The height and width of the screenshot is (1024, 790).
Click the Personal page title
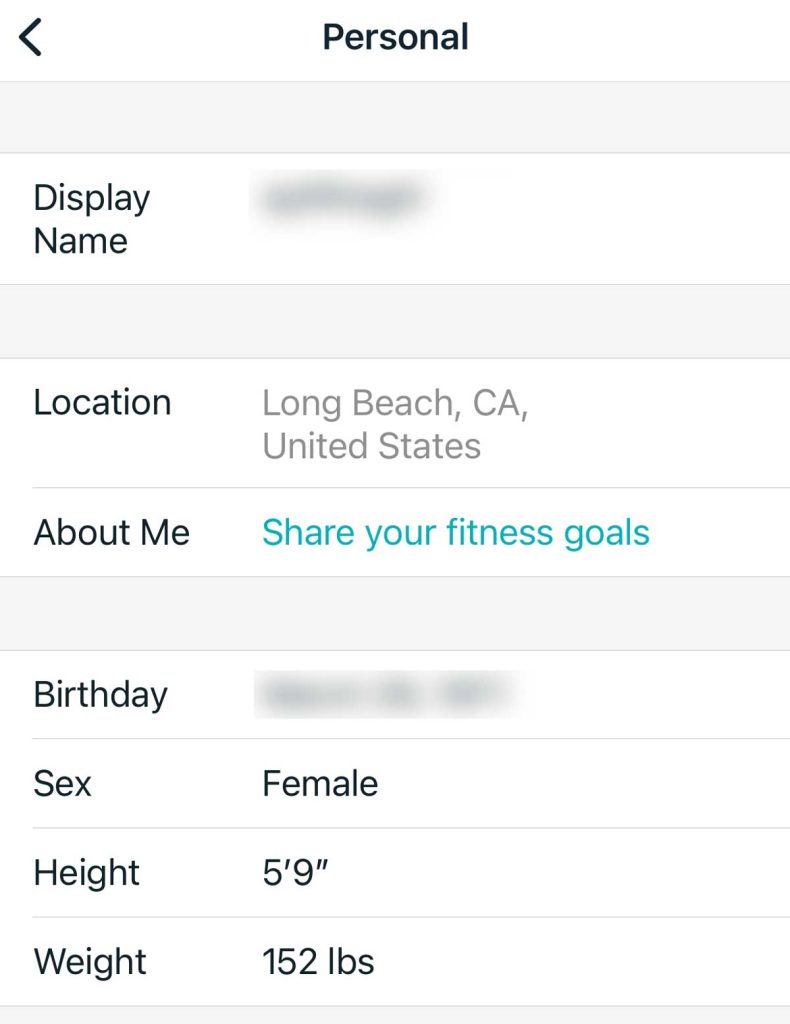click(395, 38)
